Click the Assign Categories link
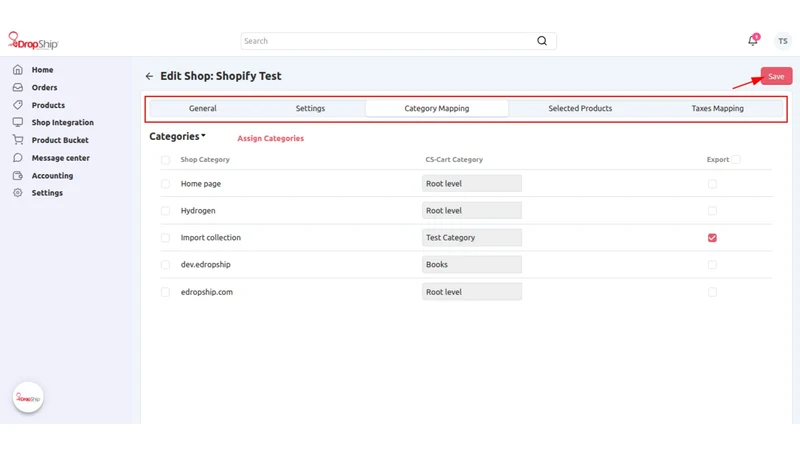 coord(270,138)
